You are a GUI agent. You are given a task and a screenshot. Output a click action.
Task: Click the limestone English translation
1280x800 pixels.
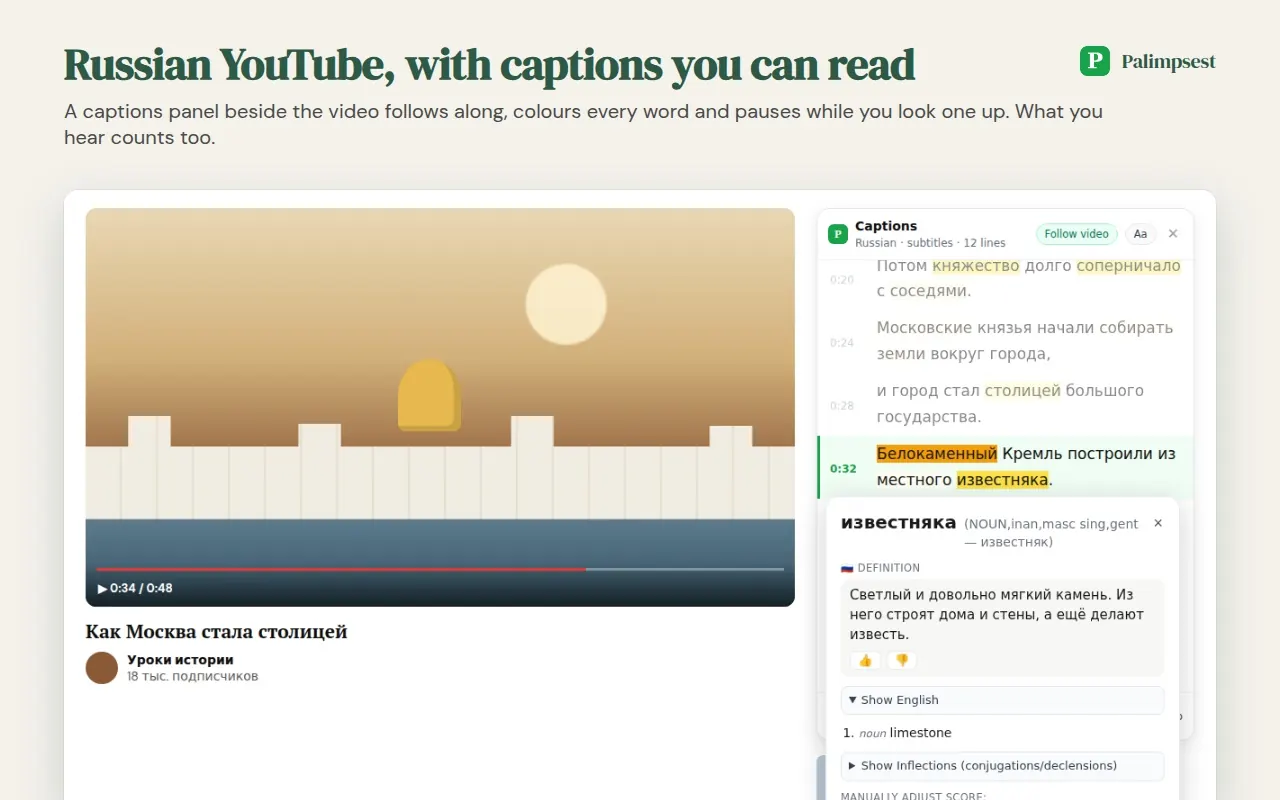[x=920, y=733]
